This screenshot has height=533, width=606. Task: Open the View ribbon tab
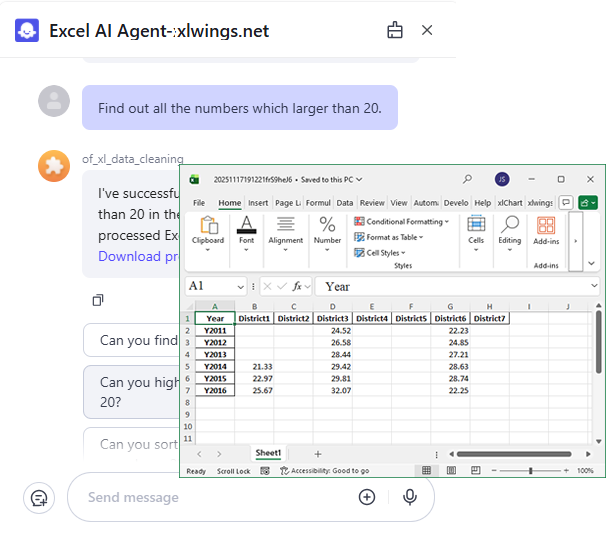tap(398, 203)
